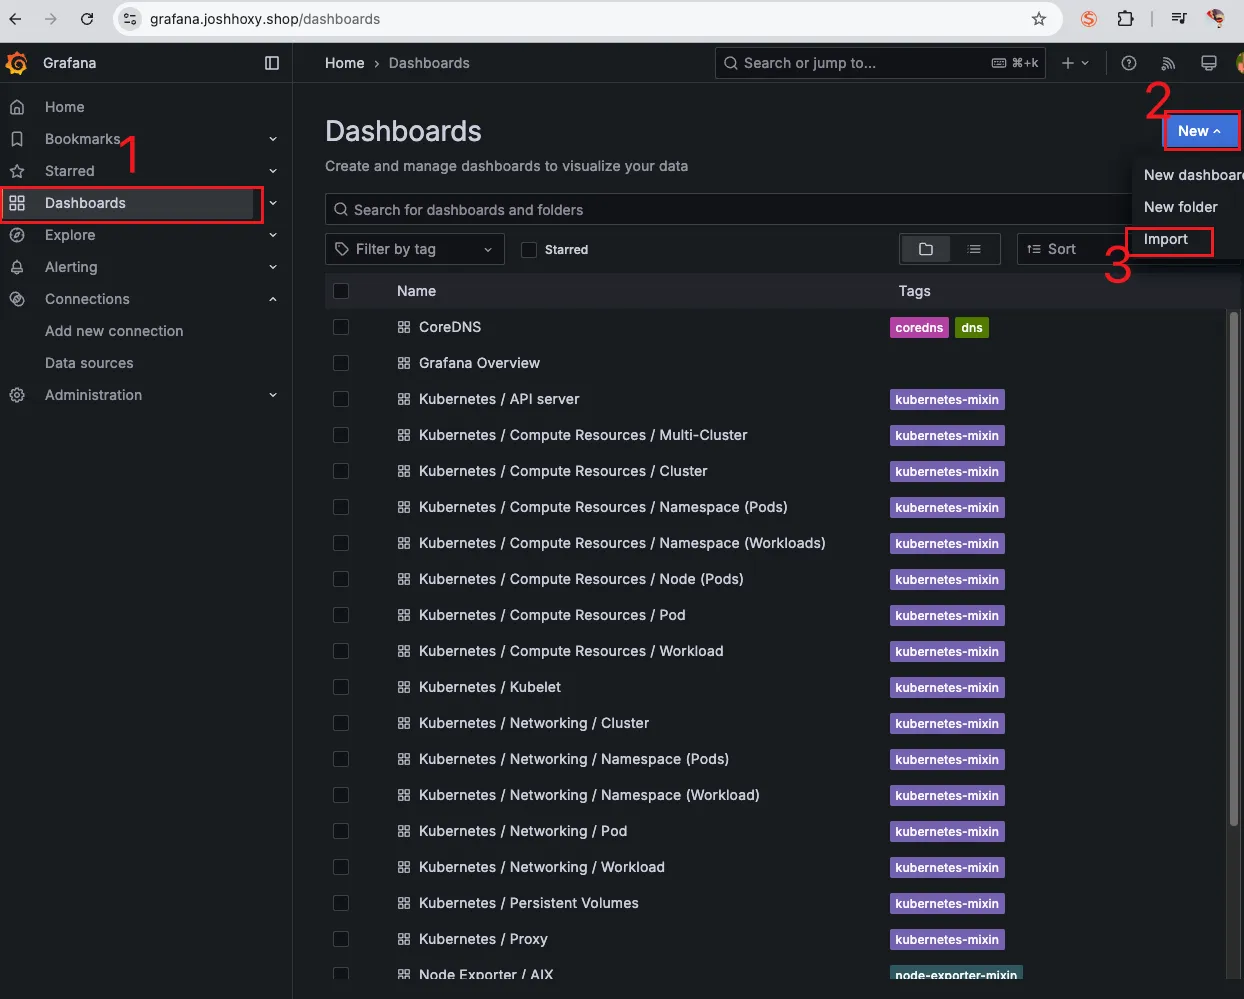Expand the Starred section chevron
Image resolution: width=1244 pixels, height=999 pixels.
tap(273, 171)
